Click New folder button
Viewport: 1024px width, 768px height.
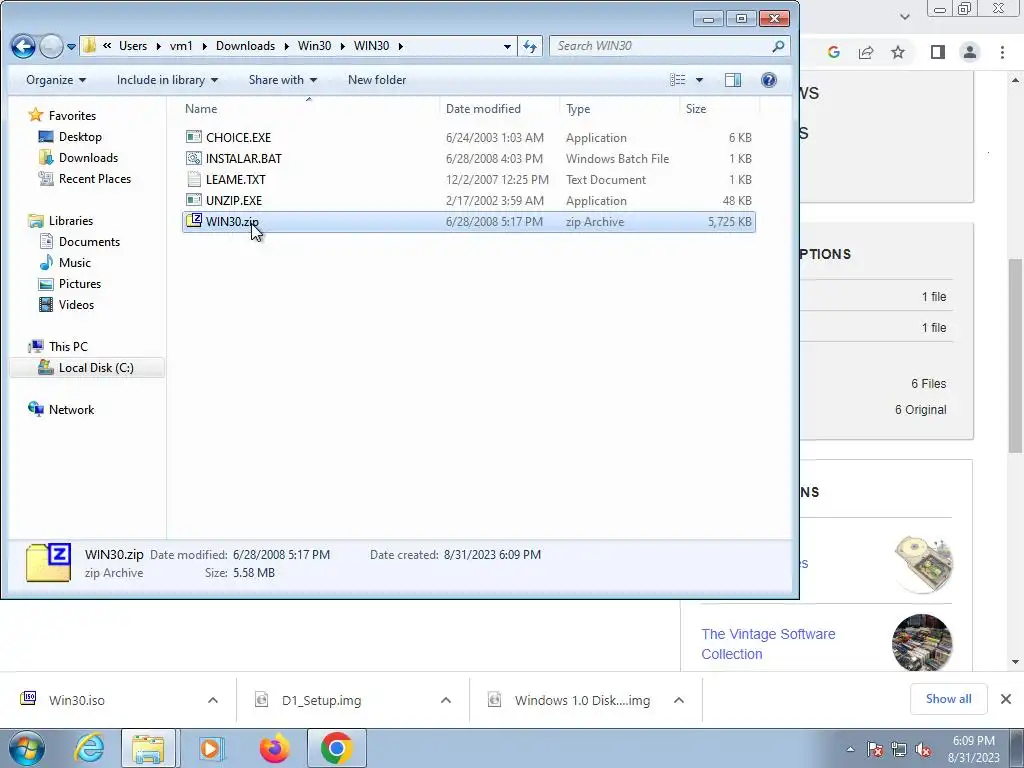(377, 80)
